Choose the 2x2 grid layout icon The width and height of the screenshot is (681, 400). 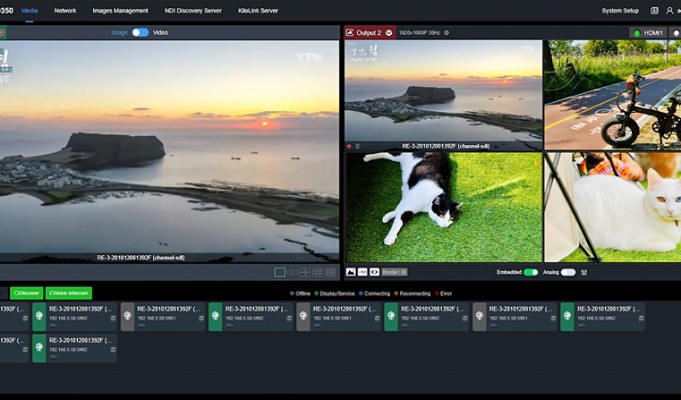click(x=305, y=272)
